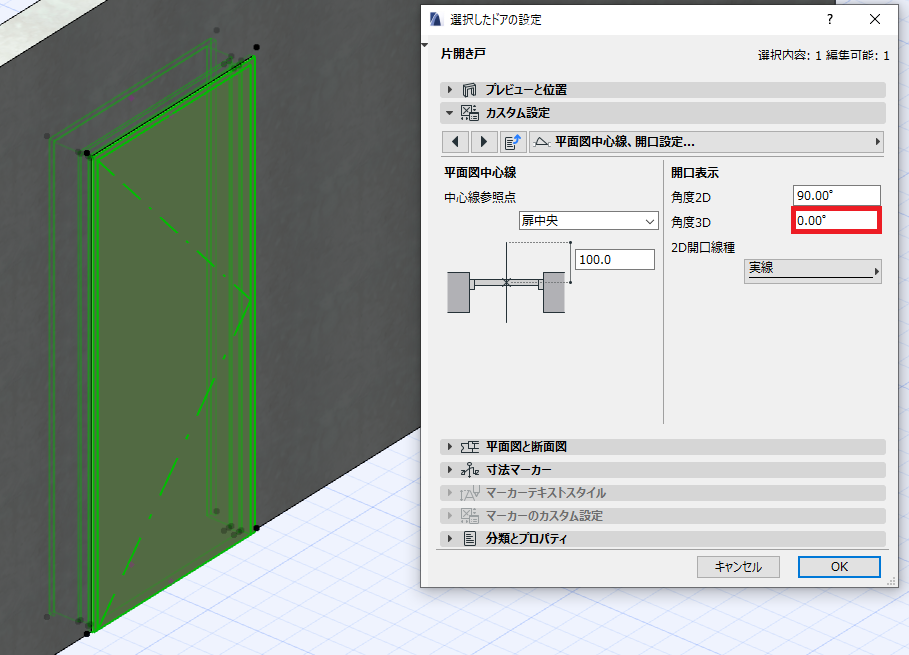
Task: Go to next custom settings page arrow
Action: pyautogui.click(x=483, y=142)
